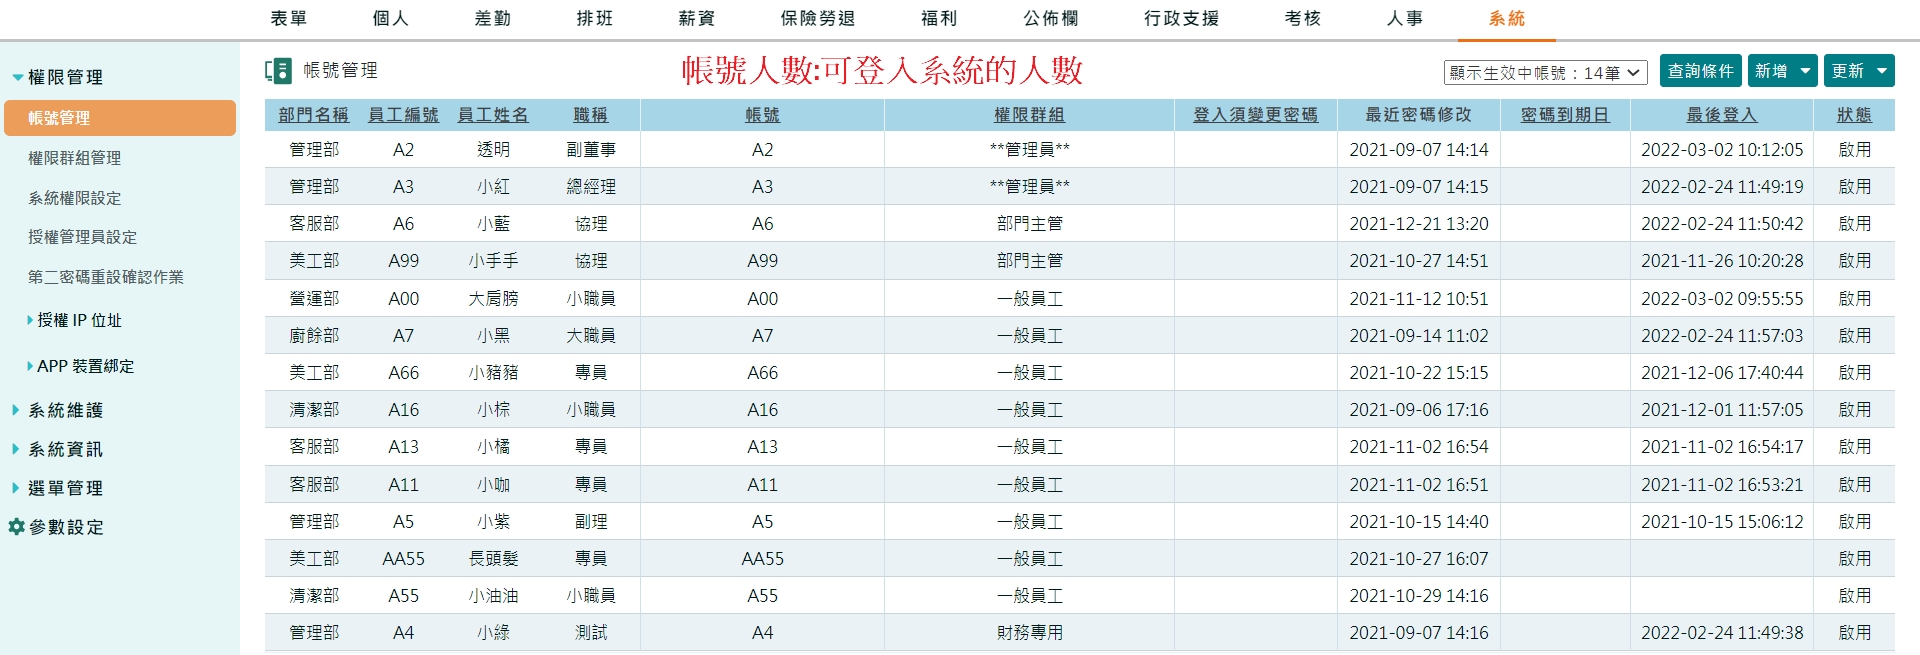Viewport: 1920px width, 655px height.
Task: Click the 總經理 title cell
Action: 591,187
